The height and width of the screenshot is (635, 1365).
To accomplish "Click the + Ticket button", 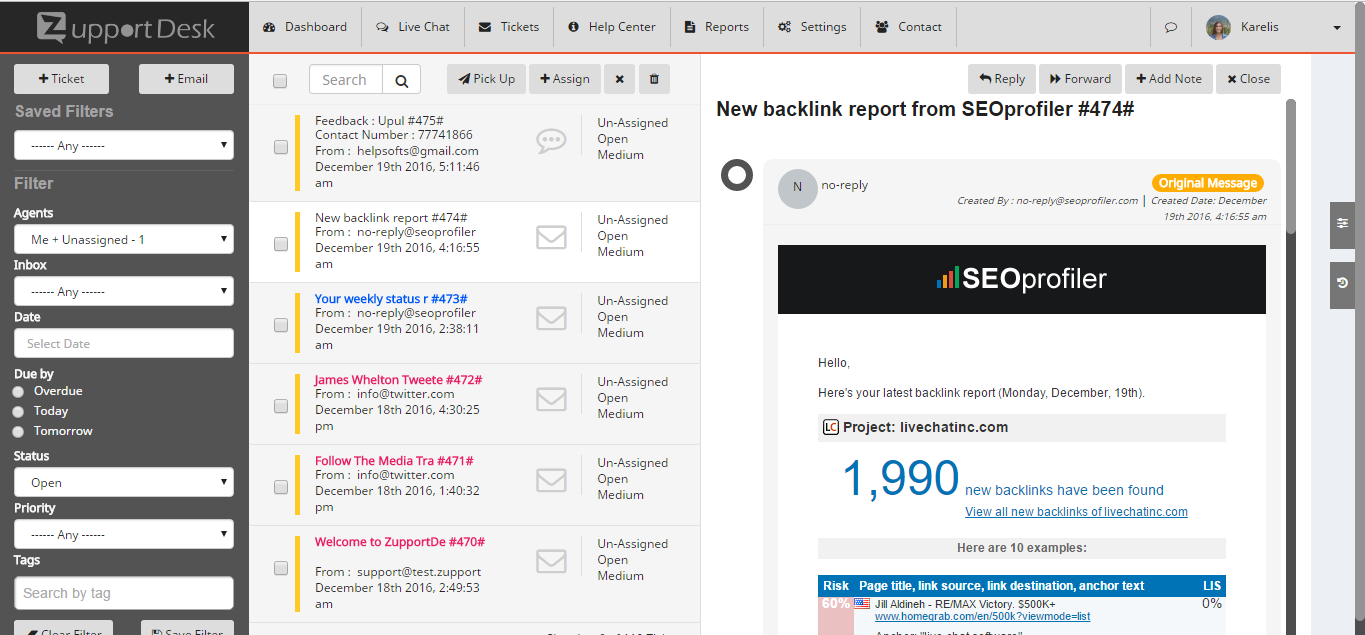I will 62,79.
